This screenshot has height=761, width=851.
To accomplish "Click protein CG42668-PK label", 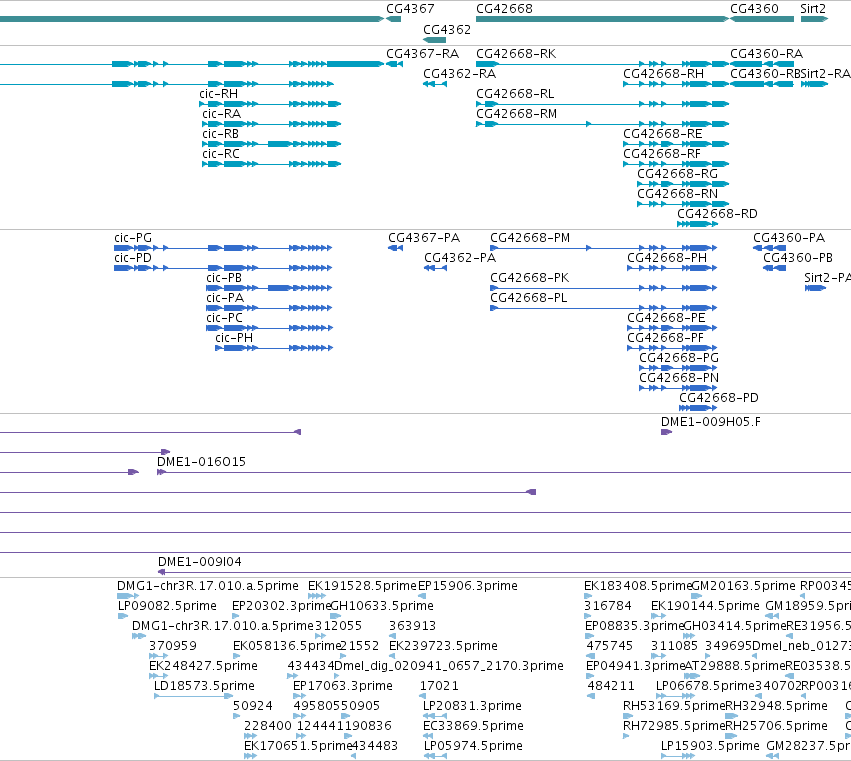I will click(x=529, y=278).
